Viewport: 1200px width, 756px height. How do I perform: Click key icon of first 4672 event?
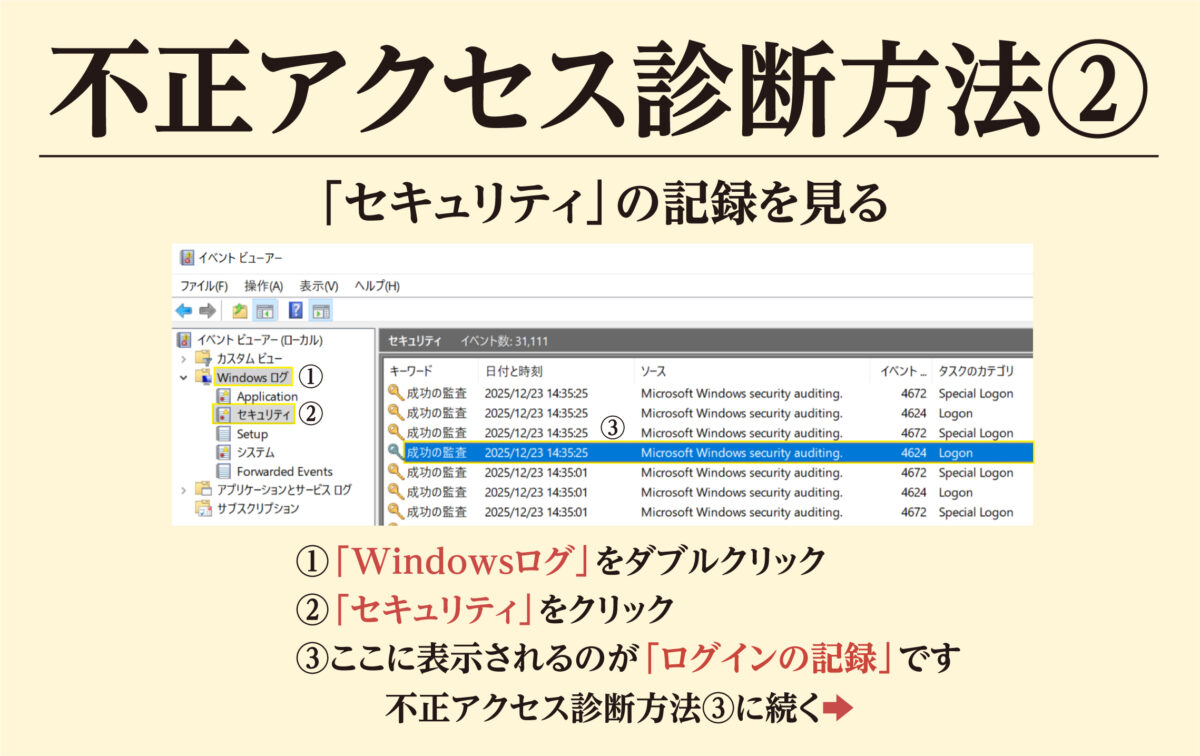click(395, 394)
